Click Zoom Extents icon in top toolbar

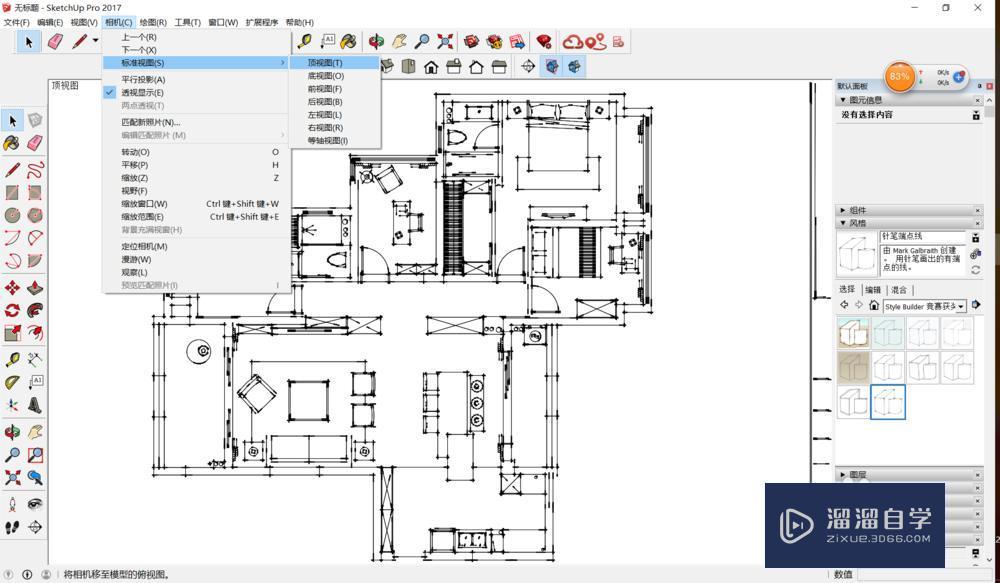pos(445,42)
